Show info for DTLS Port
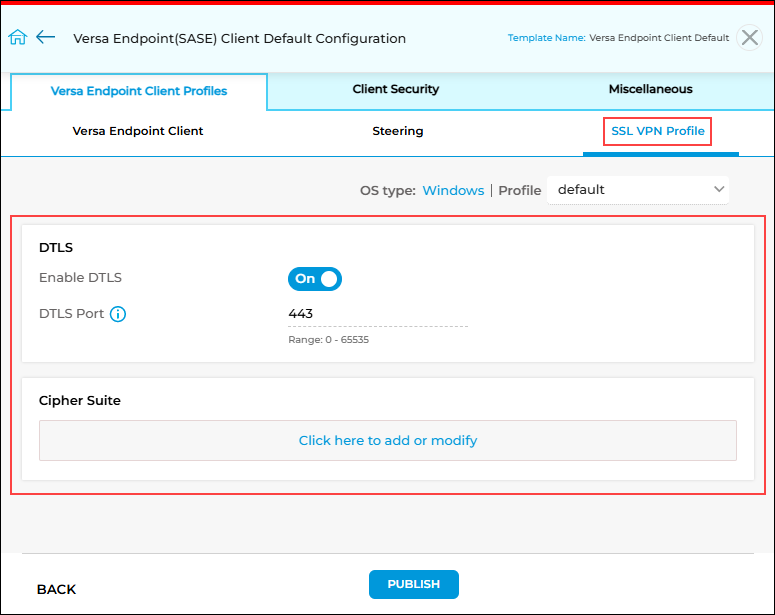The width and height of the screenshot is (775, 615). click(118, 314)
